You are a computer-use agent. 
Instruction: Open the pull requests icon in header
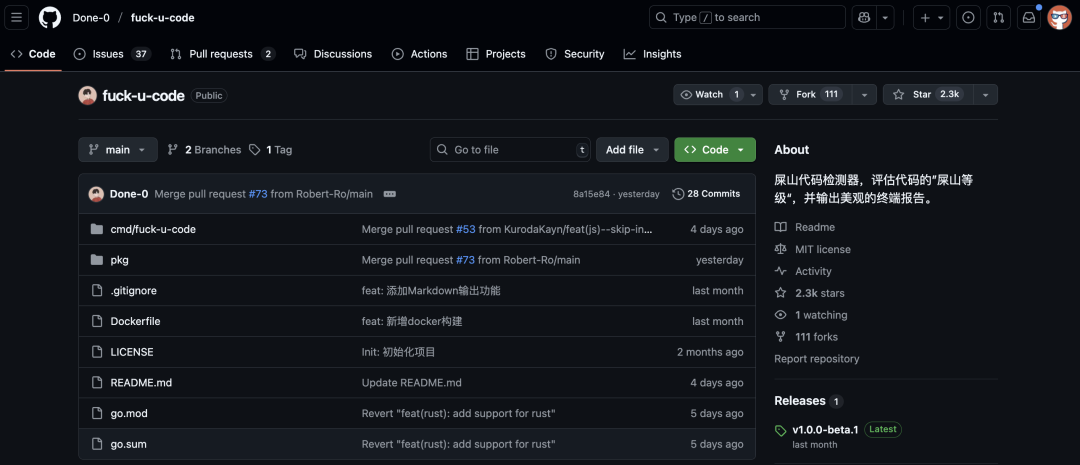(x=998, y=17)
